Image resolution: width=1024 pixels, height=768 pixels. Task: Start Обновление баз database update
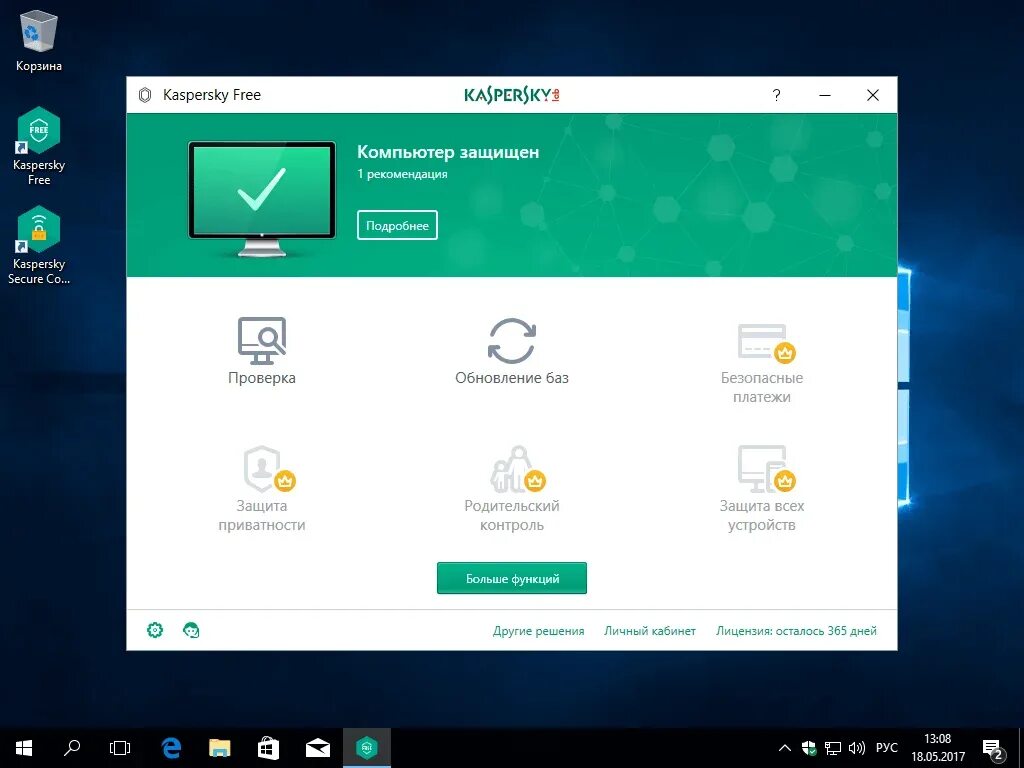511,340
